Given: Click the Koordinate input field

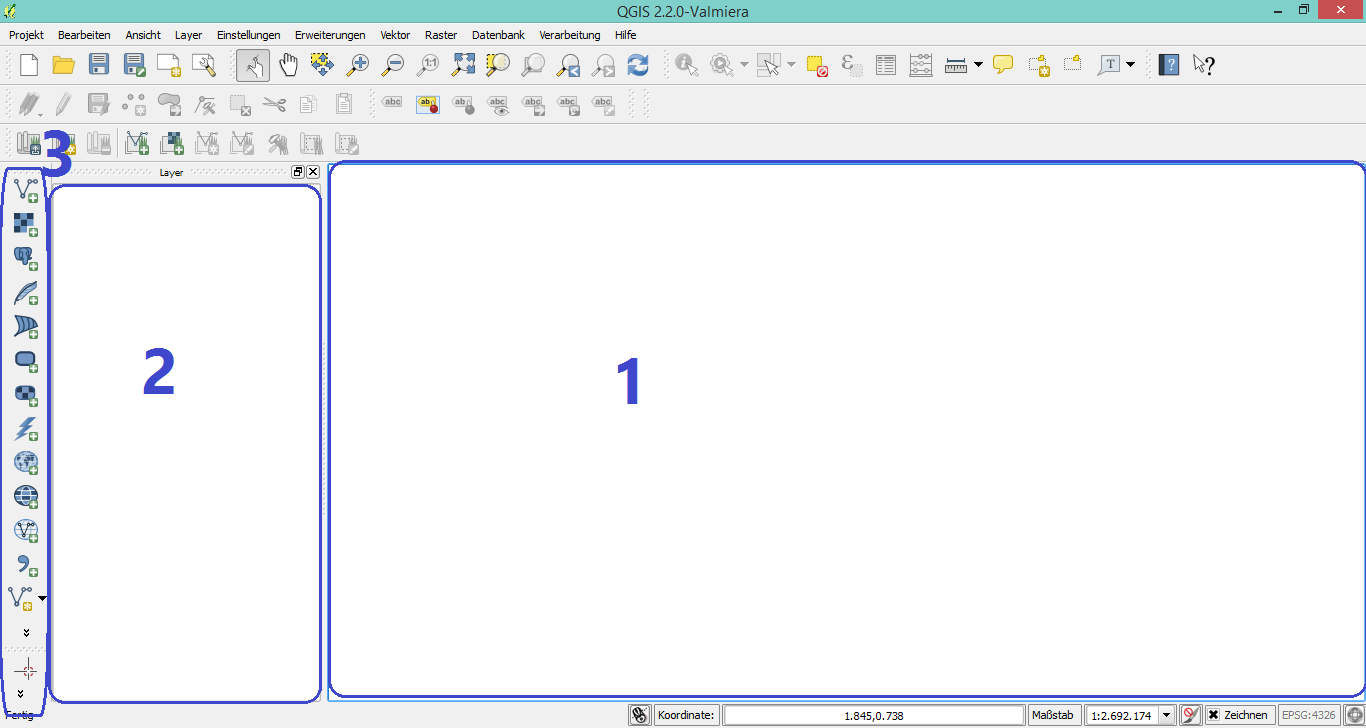Looking at the screenshot, I should (874, 715).
